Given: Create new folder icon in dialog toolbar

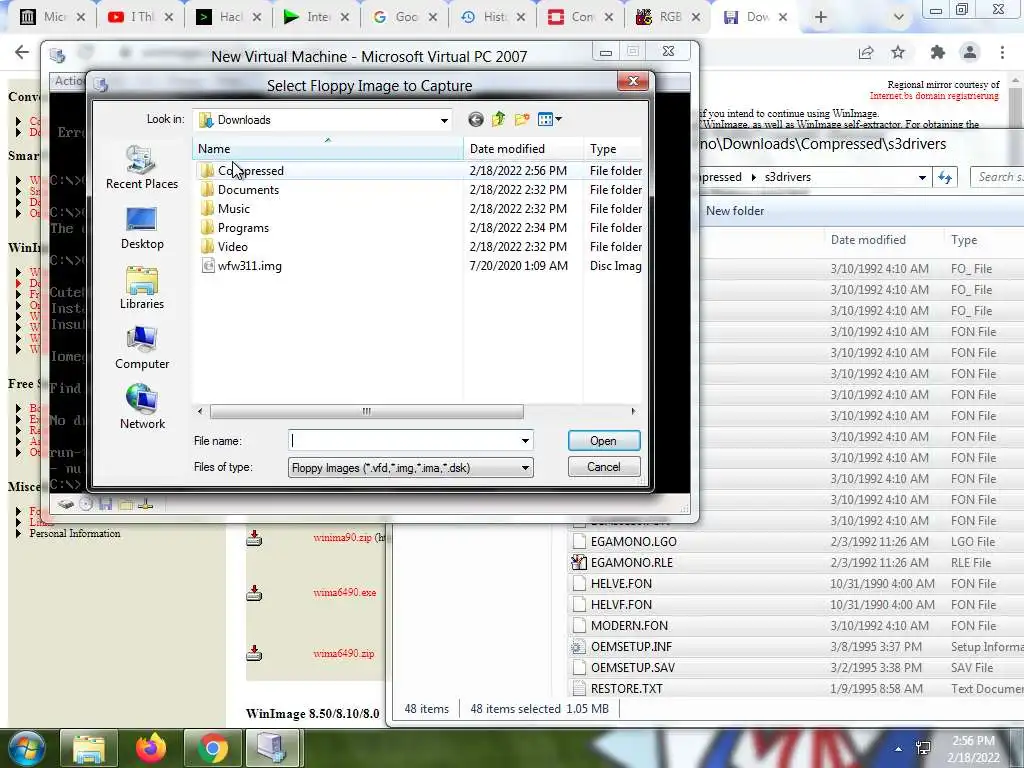Looking at the screenshot, I should [x=522, y=120].
